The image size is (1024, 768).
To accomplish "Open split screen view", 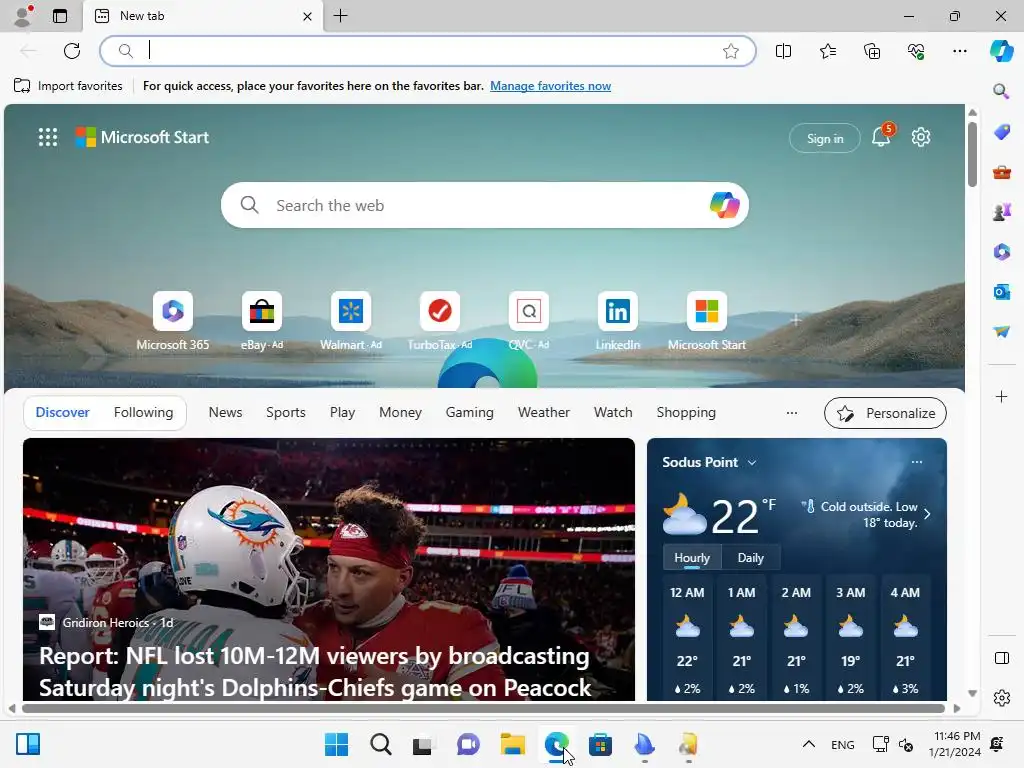I will [x=783, y=51].
